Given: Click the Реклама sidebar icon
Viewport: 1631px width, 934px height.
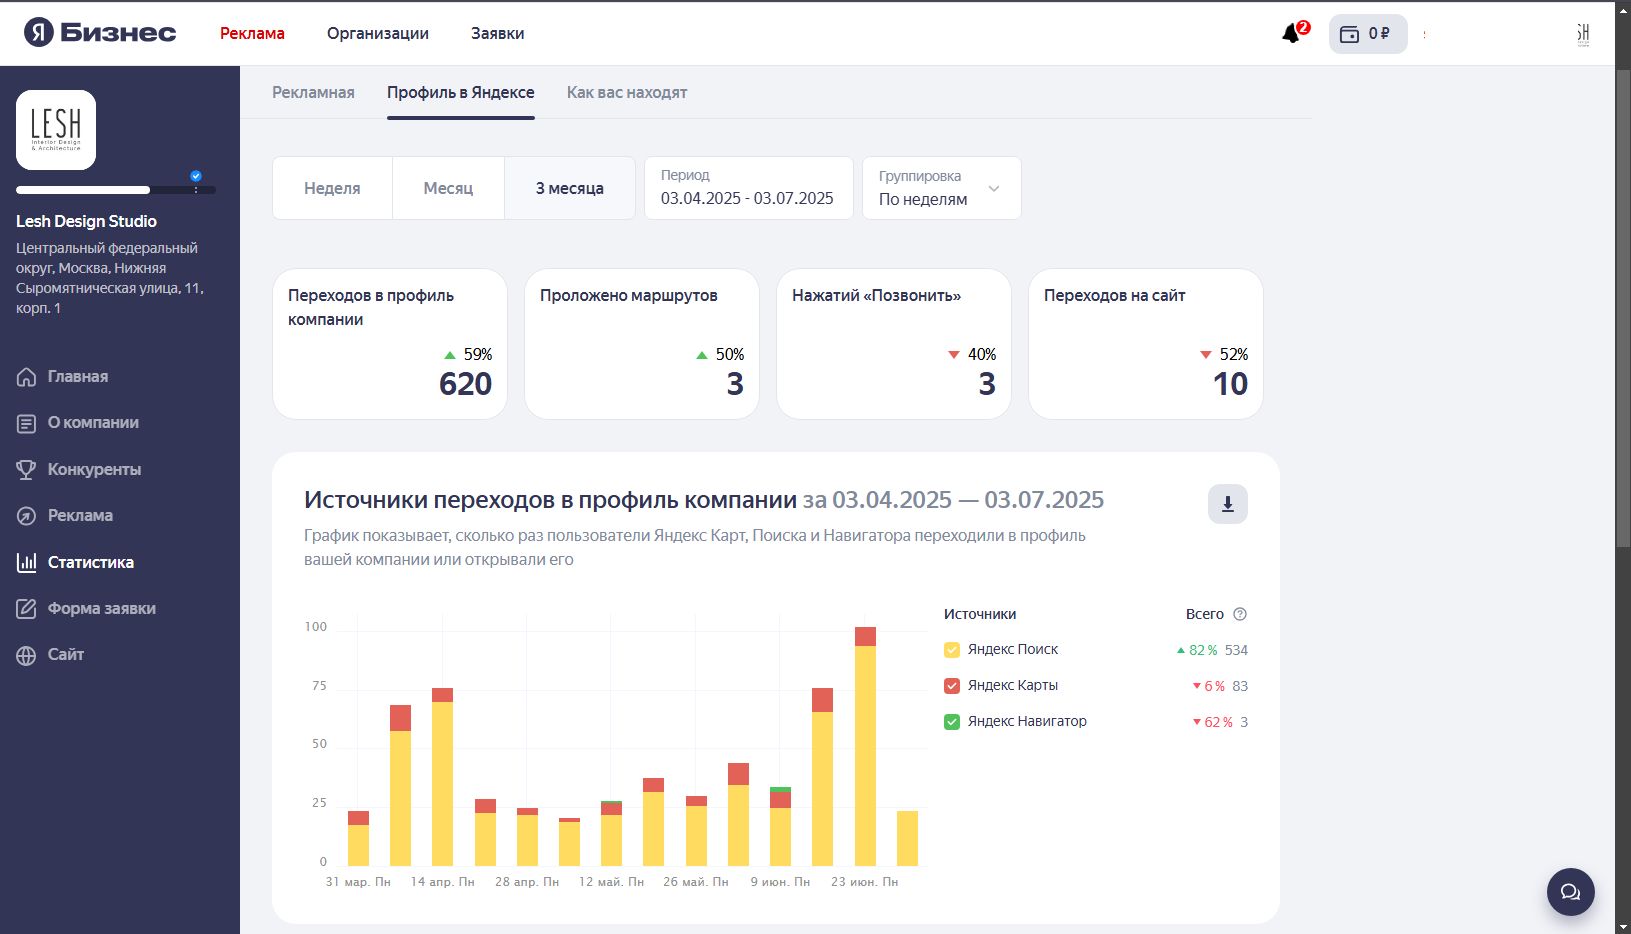Looking at the screenshot, I should 27,516.
